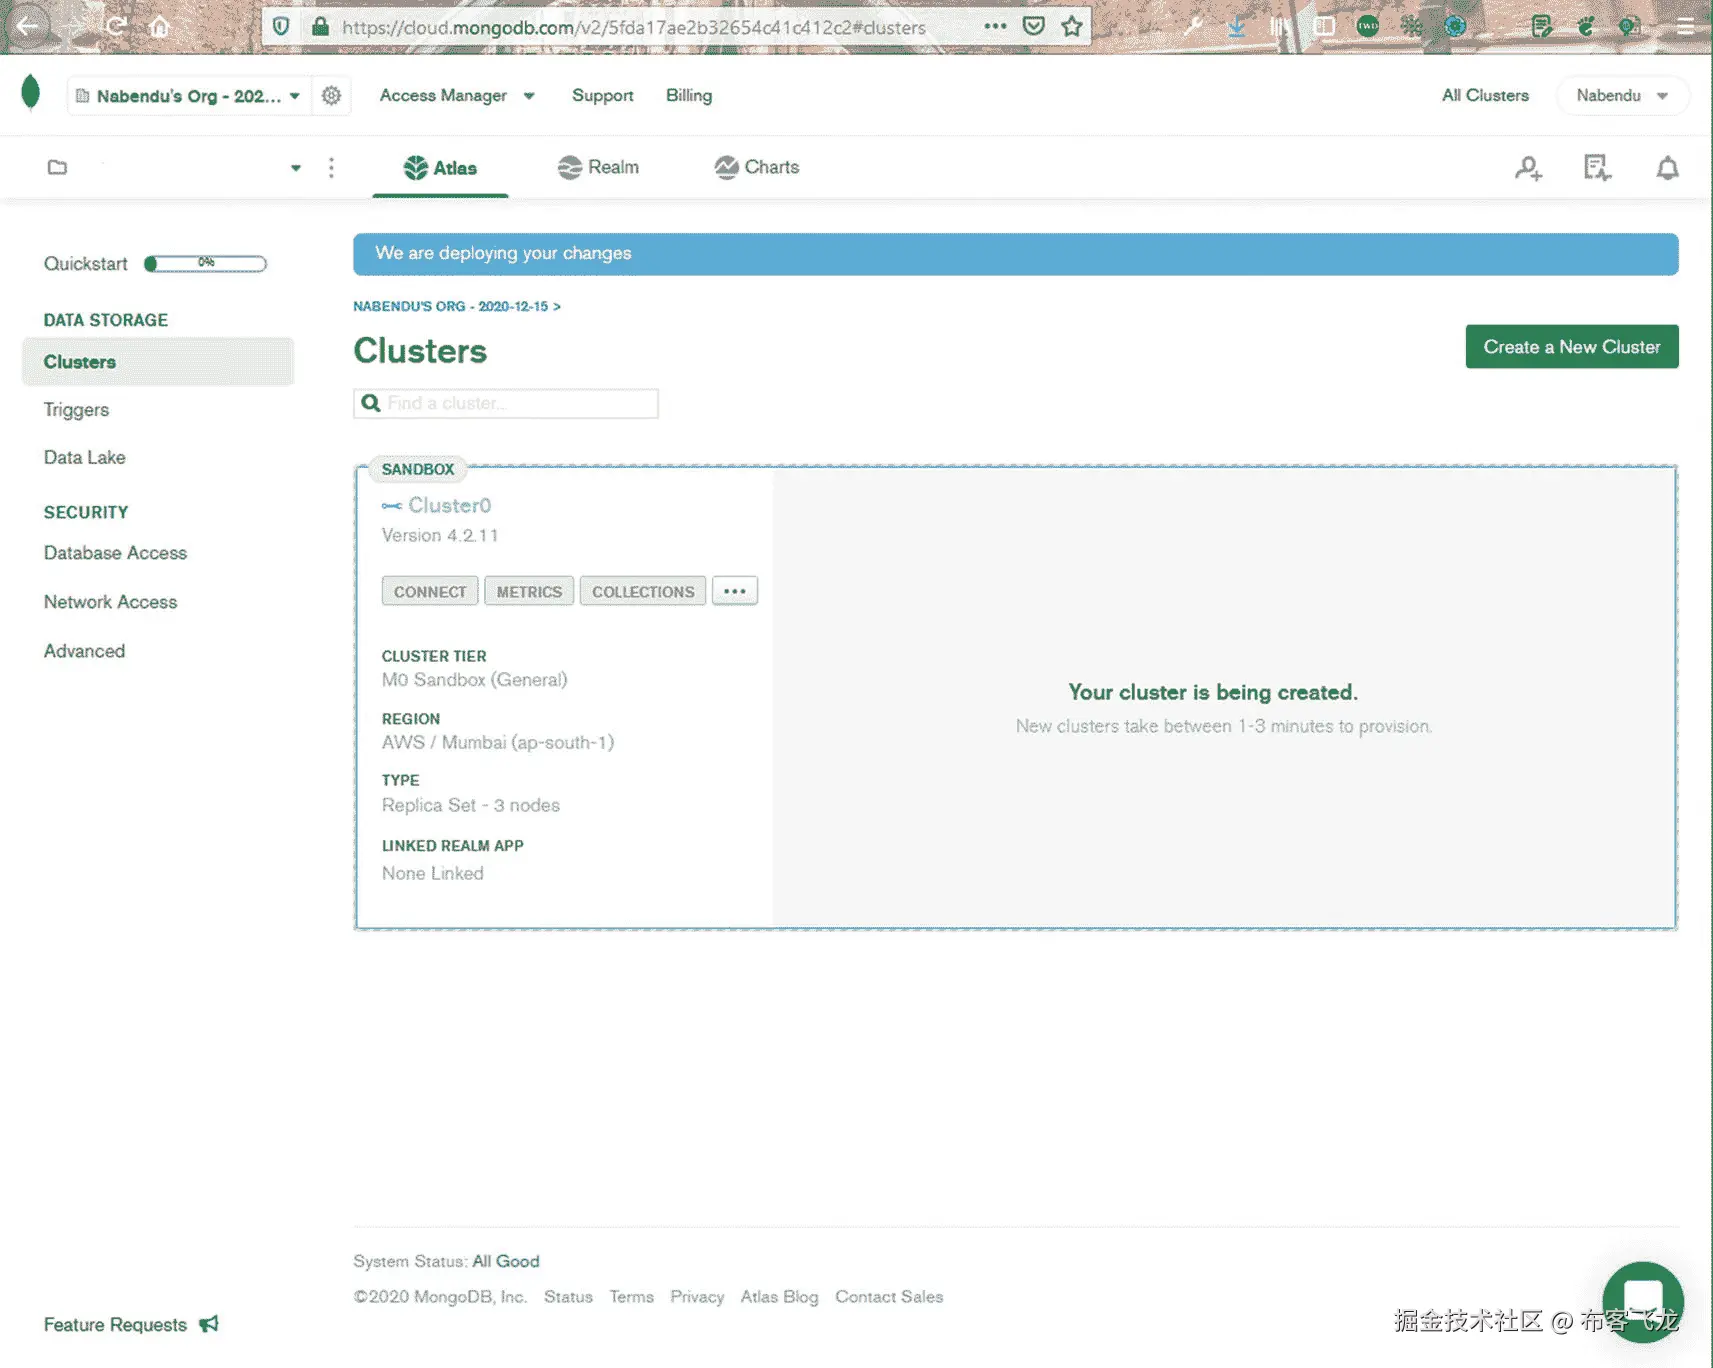Open the Support menu item
1713x1368 pixels.
click(x=603, y=95)
